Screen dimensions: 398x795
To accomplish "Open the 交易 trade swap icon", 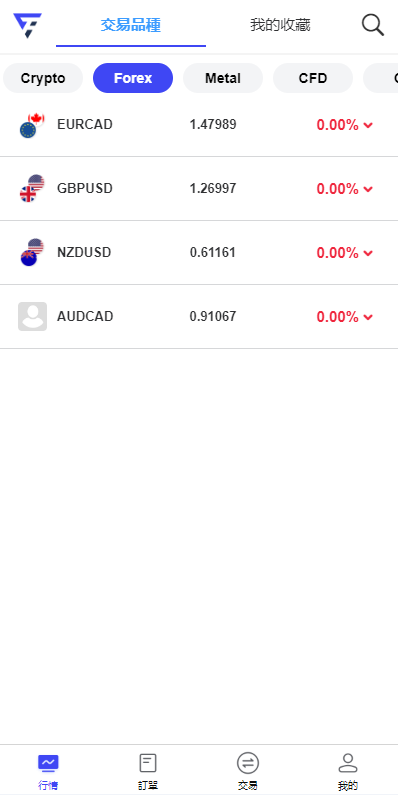I will point(247,763).
